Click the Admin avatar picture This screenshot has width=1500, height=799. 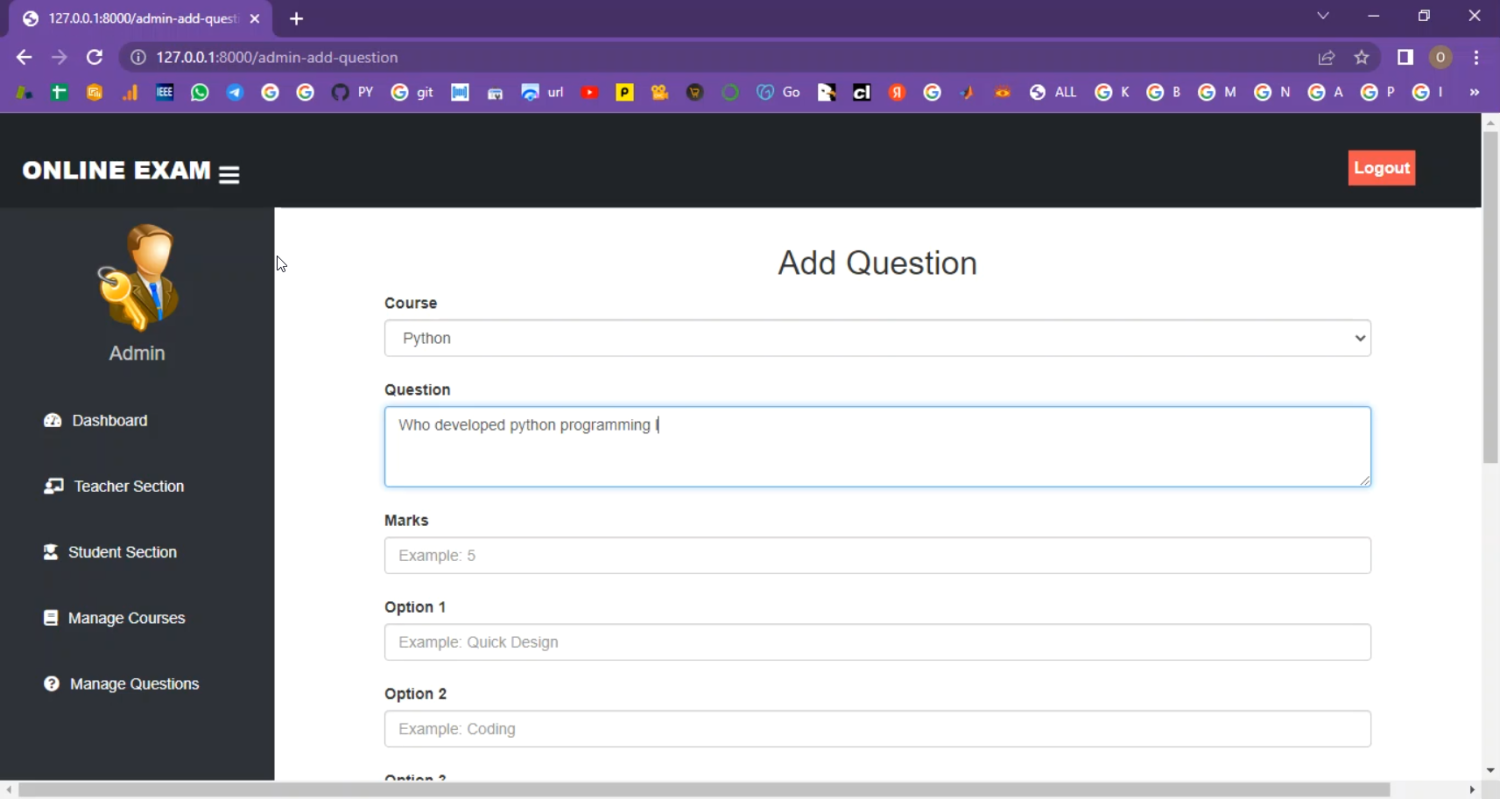[x=138, y=277]
